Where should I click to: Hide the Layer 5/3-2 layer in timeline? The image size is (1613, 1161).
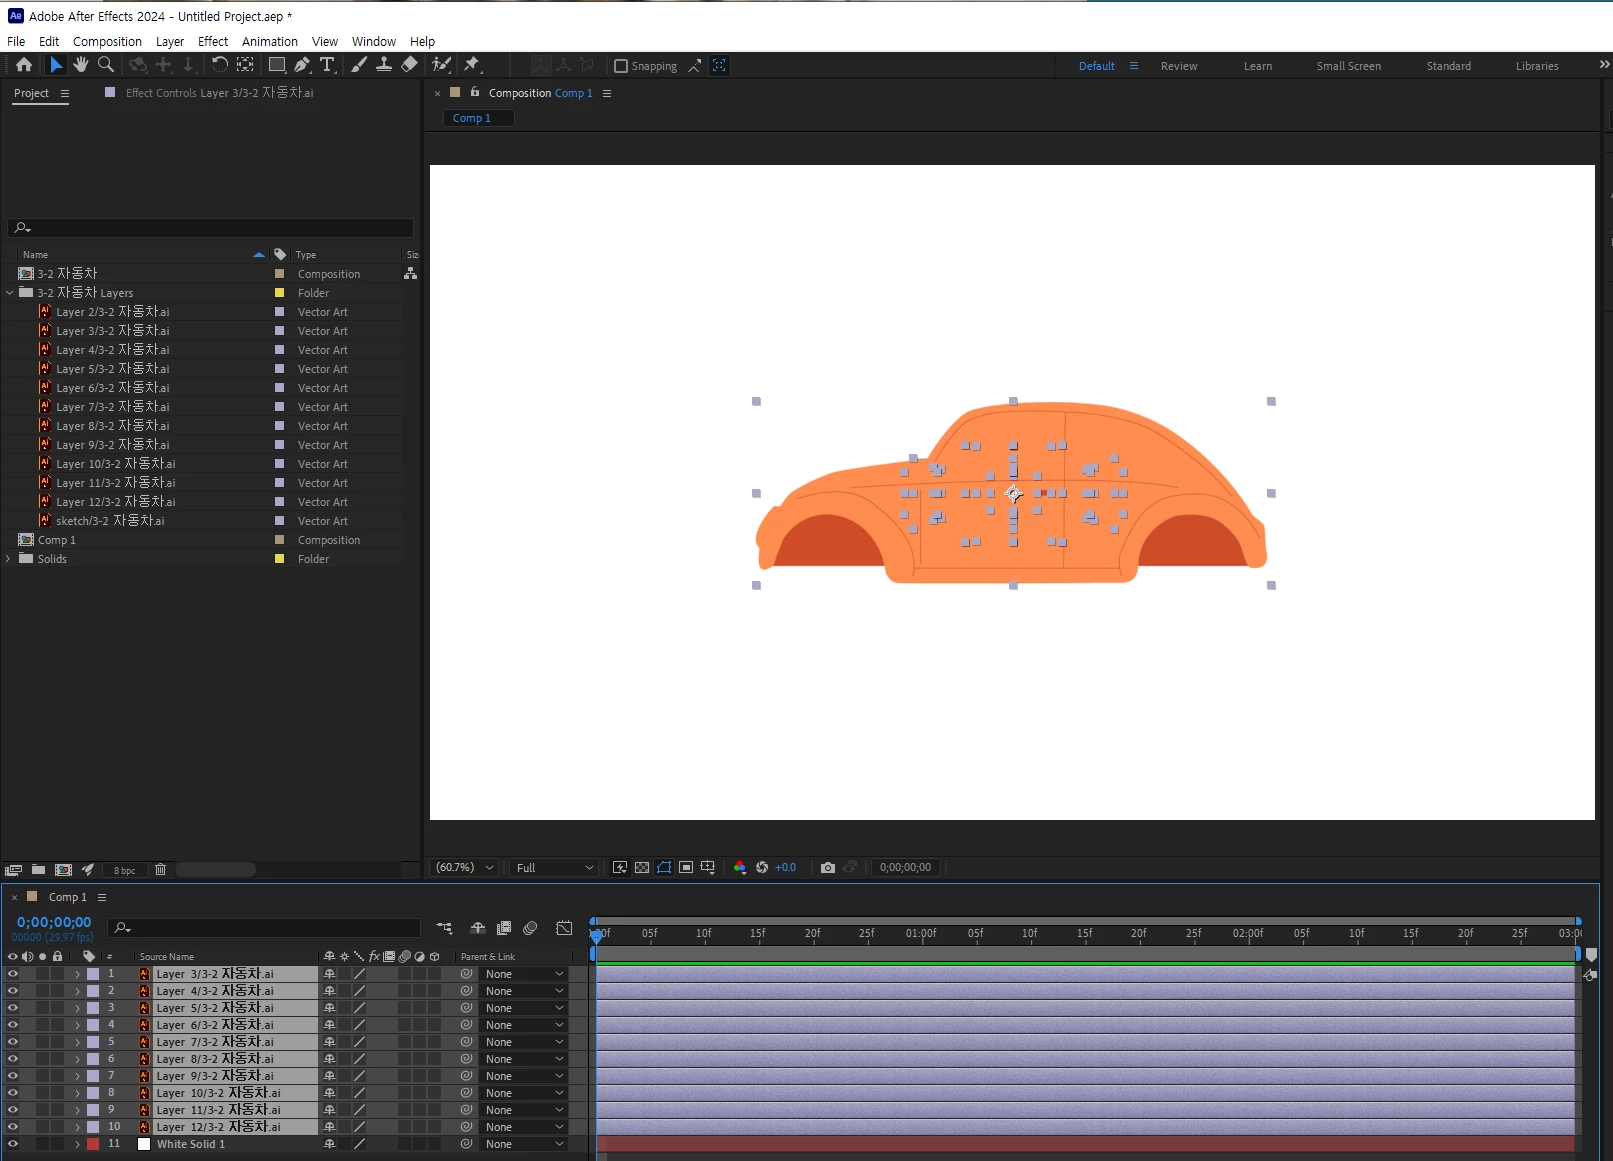tap(13, 1008)
